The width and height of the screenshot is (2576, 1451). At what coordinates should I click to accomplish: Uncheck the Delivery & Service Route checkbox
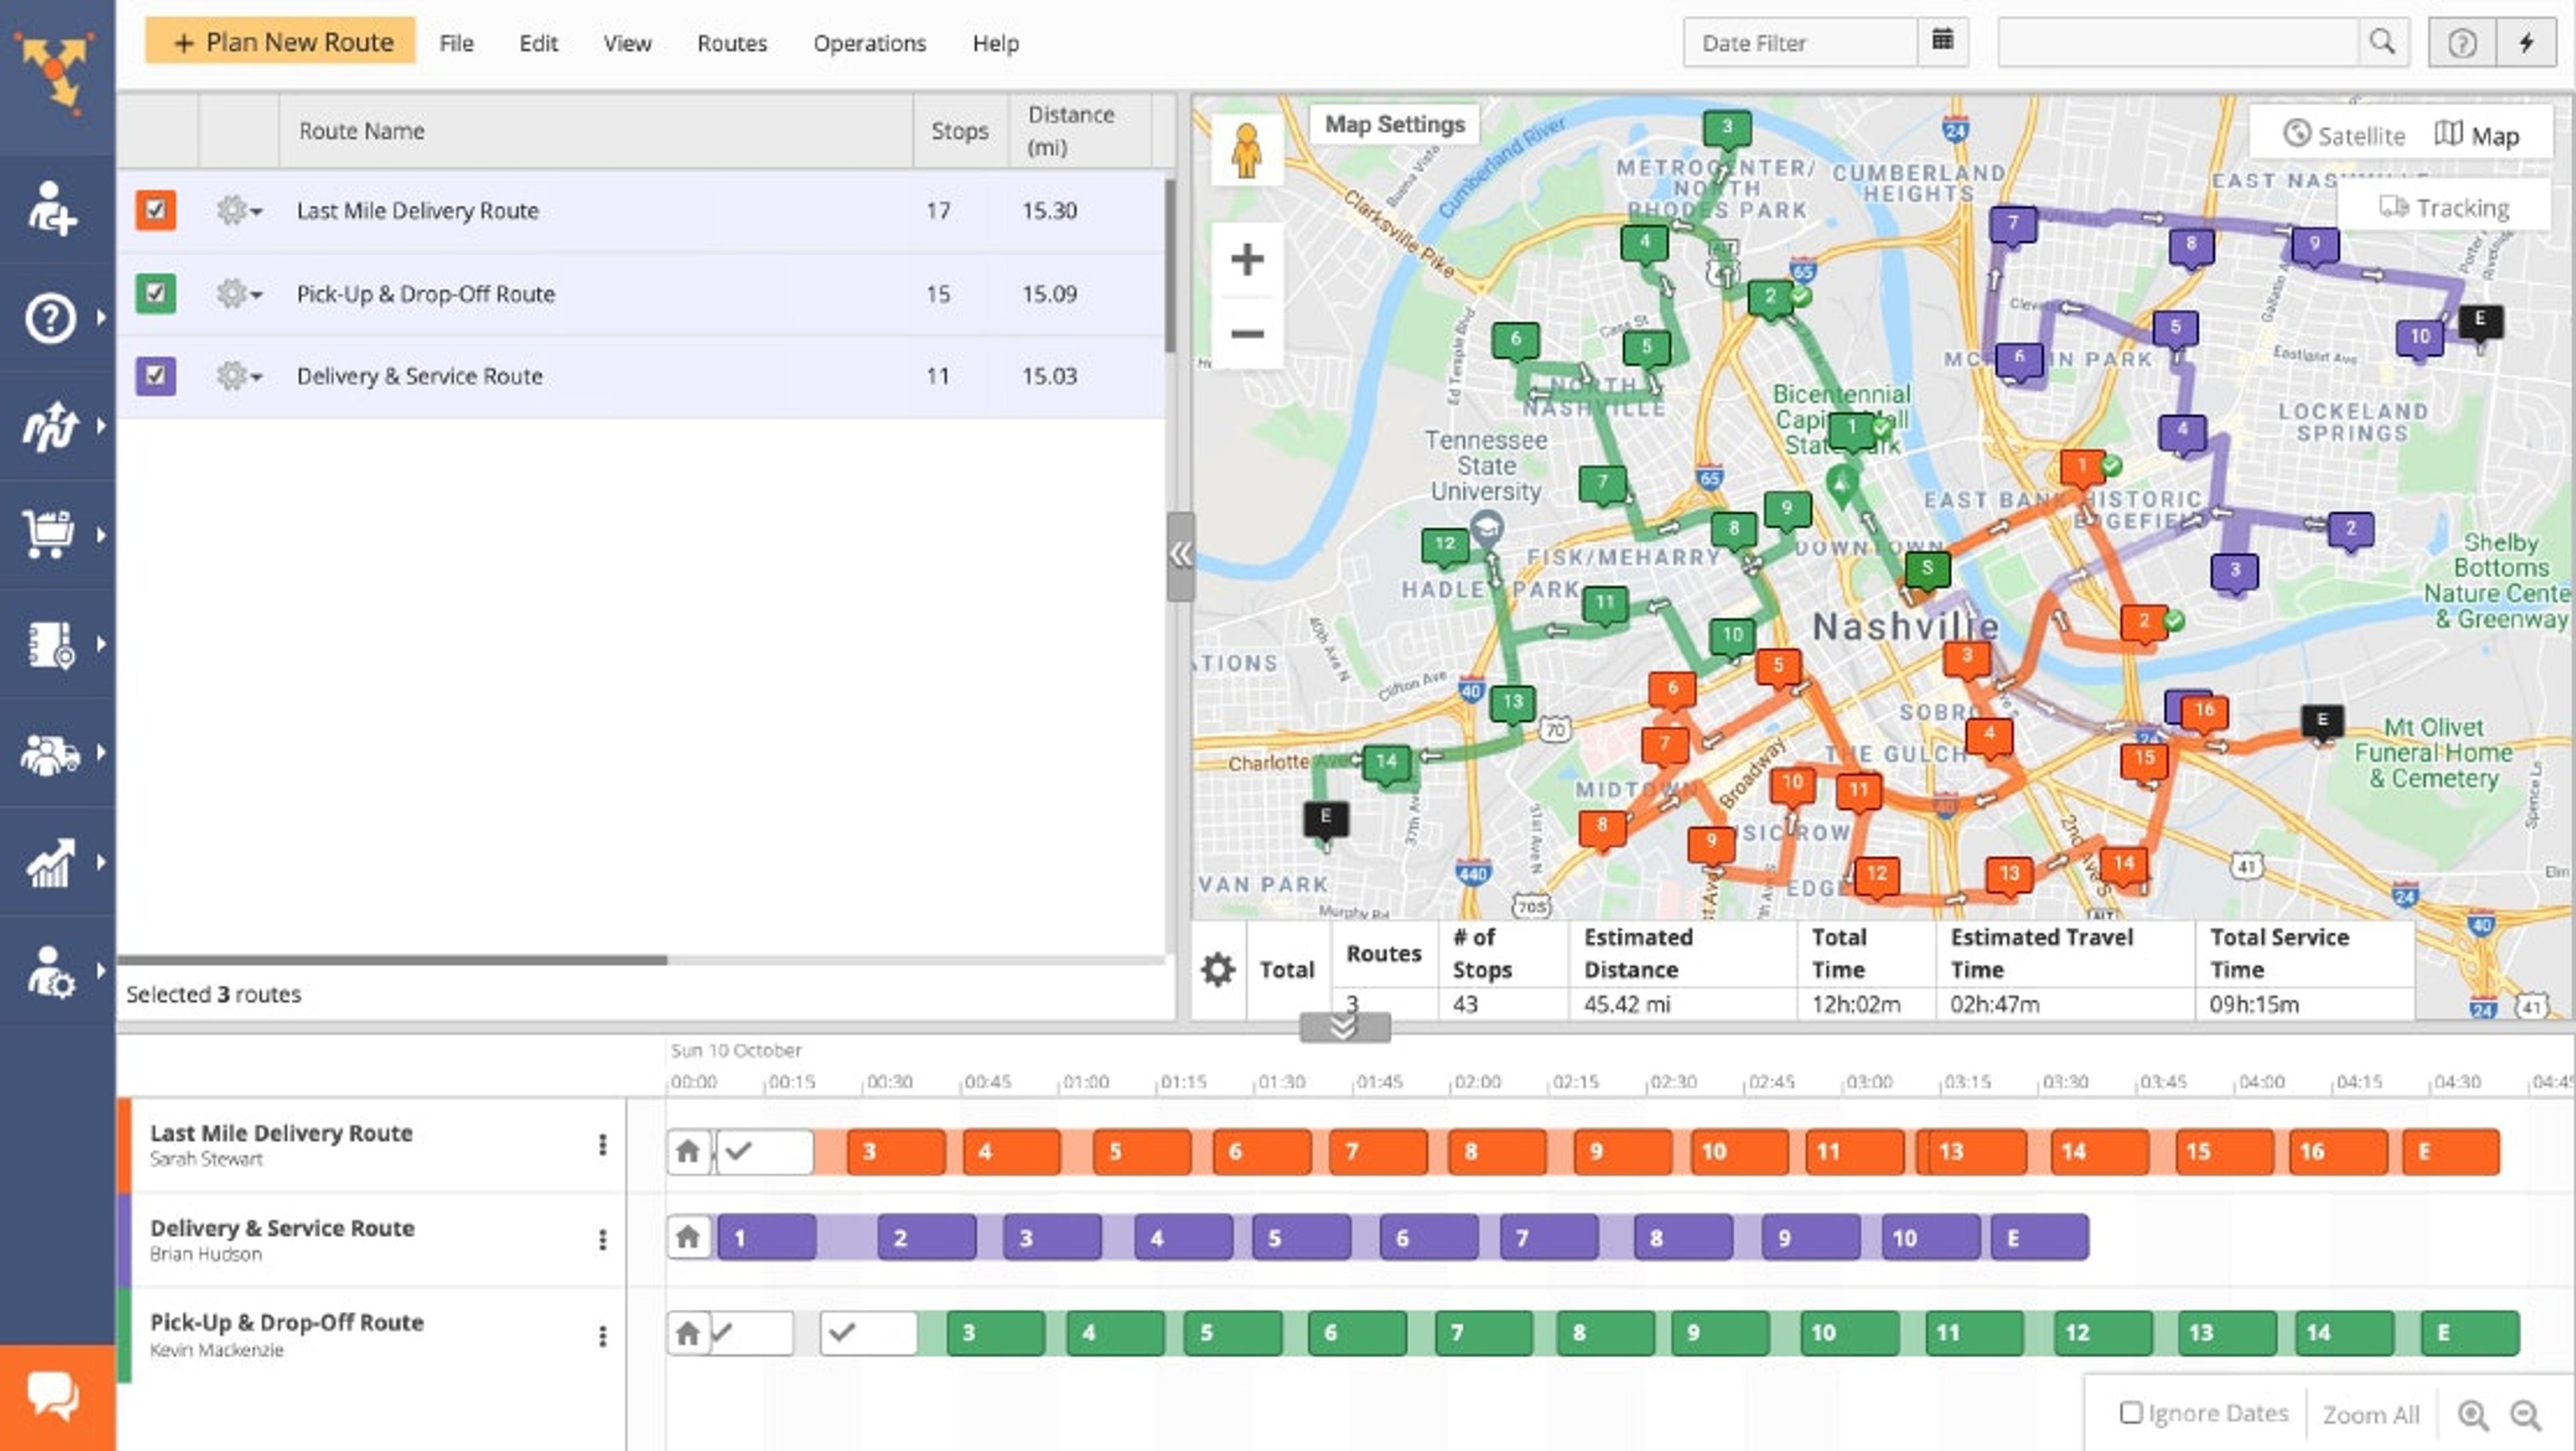[156, 376]
